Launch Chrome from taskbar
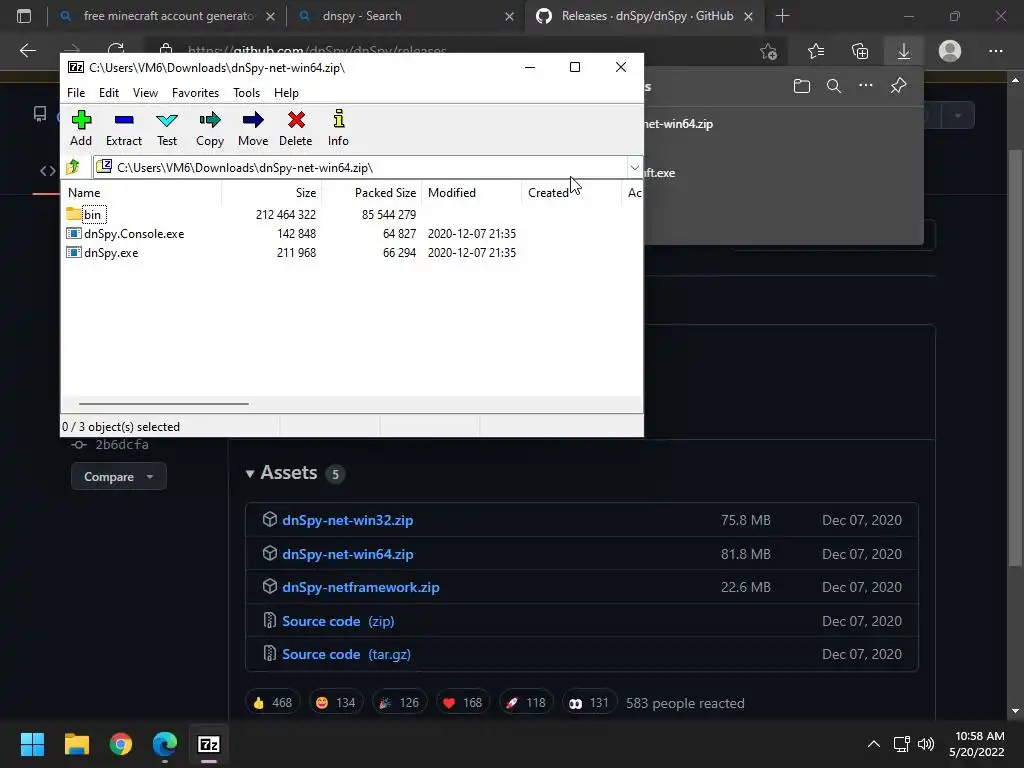 121,744
